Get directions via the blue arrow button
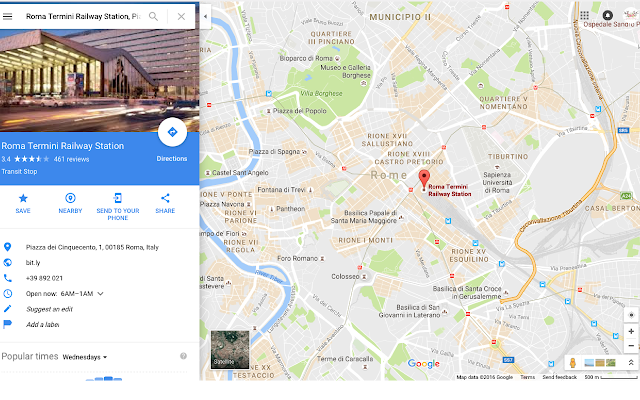This screenshot has width=640, height=400. [172, 132]
